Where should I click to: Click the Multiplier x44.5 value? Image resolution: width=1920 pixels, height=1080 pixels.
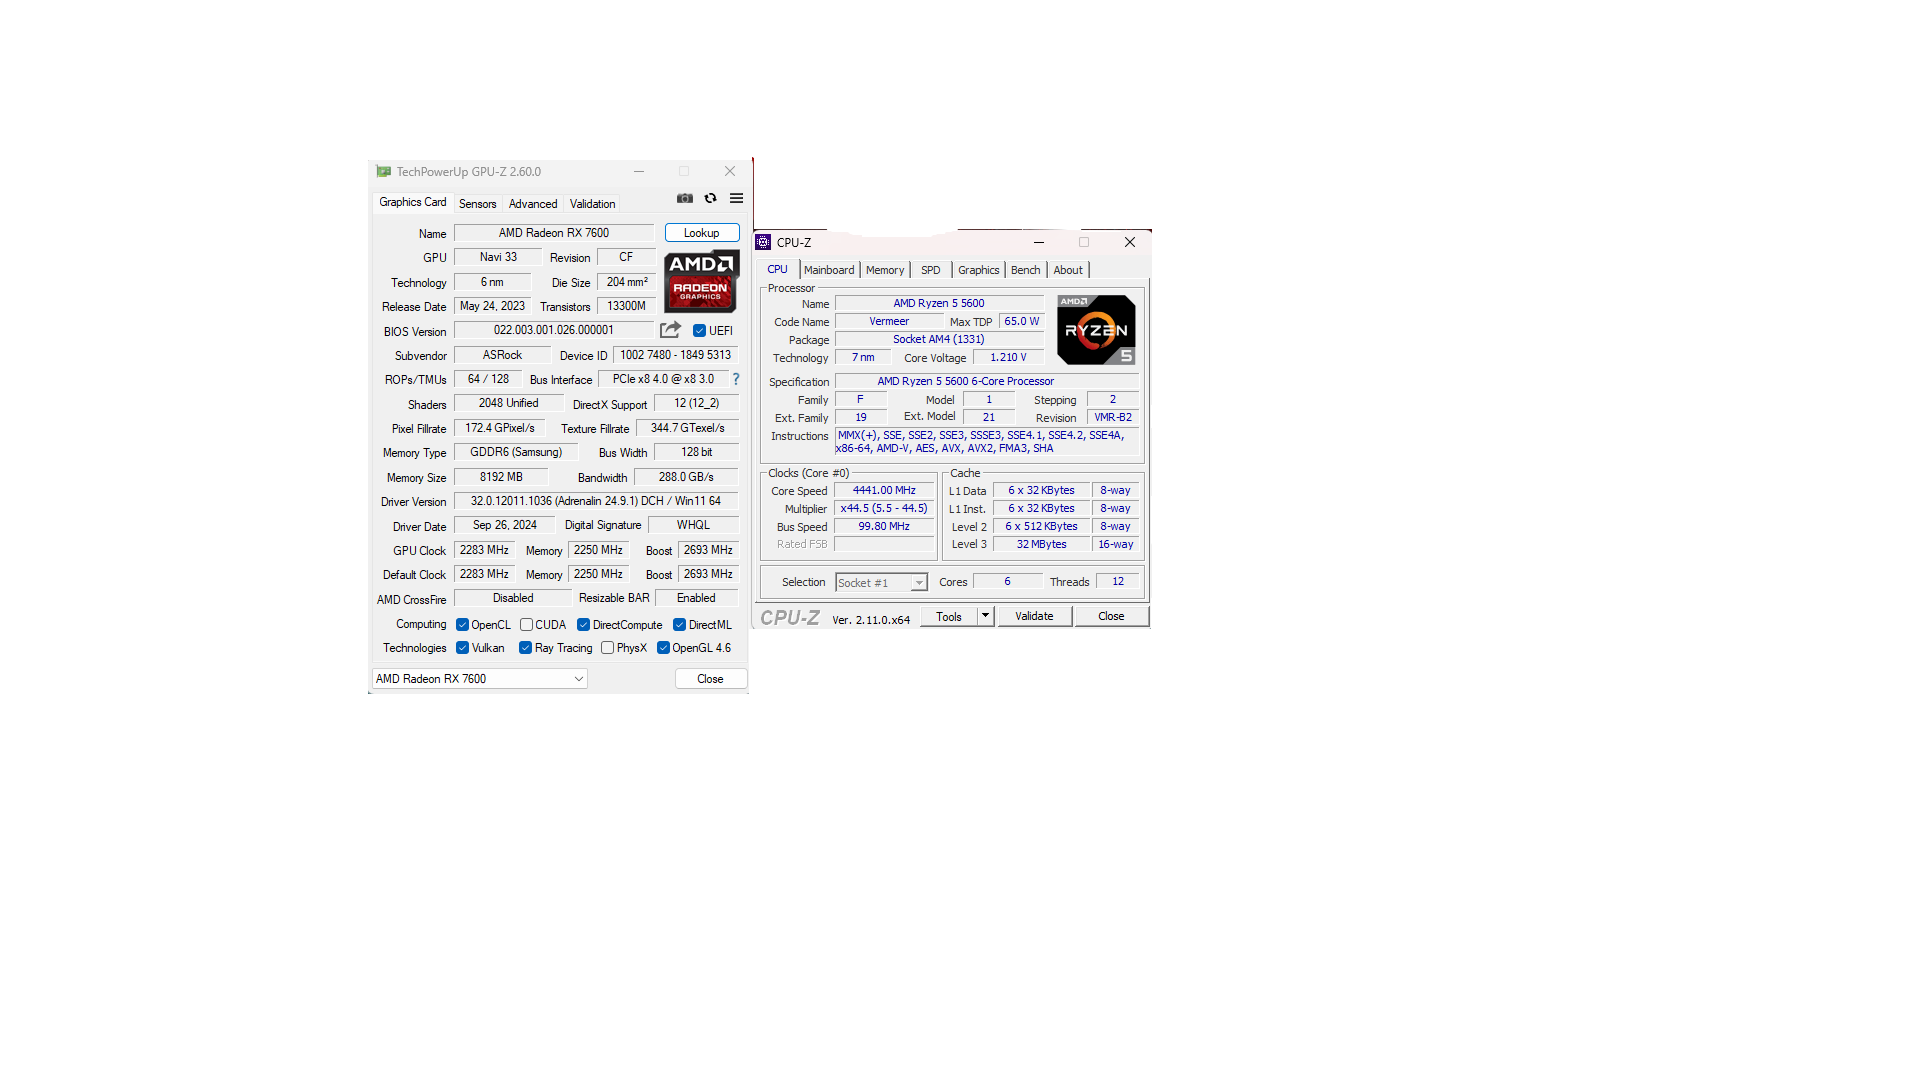pyautogui.click(x=884, y=508)
